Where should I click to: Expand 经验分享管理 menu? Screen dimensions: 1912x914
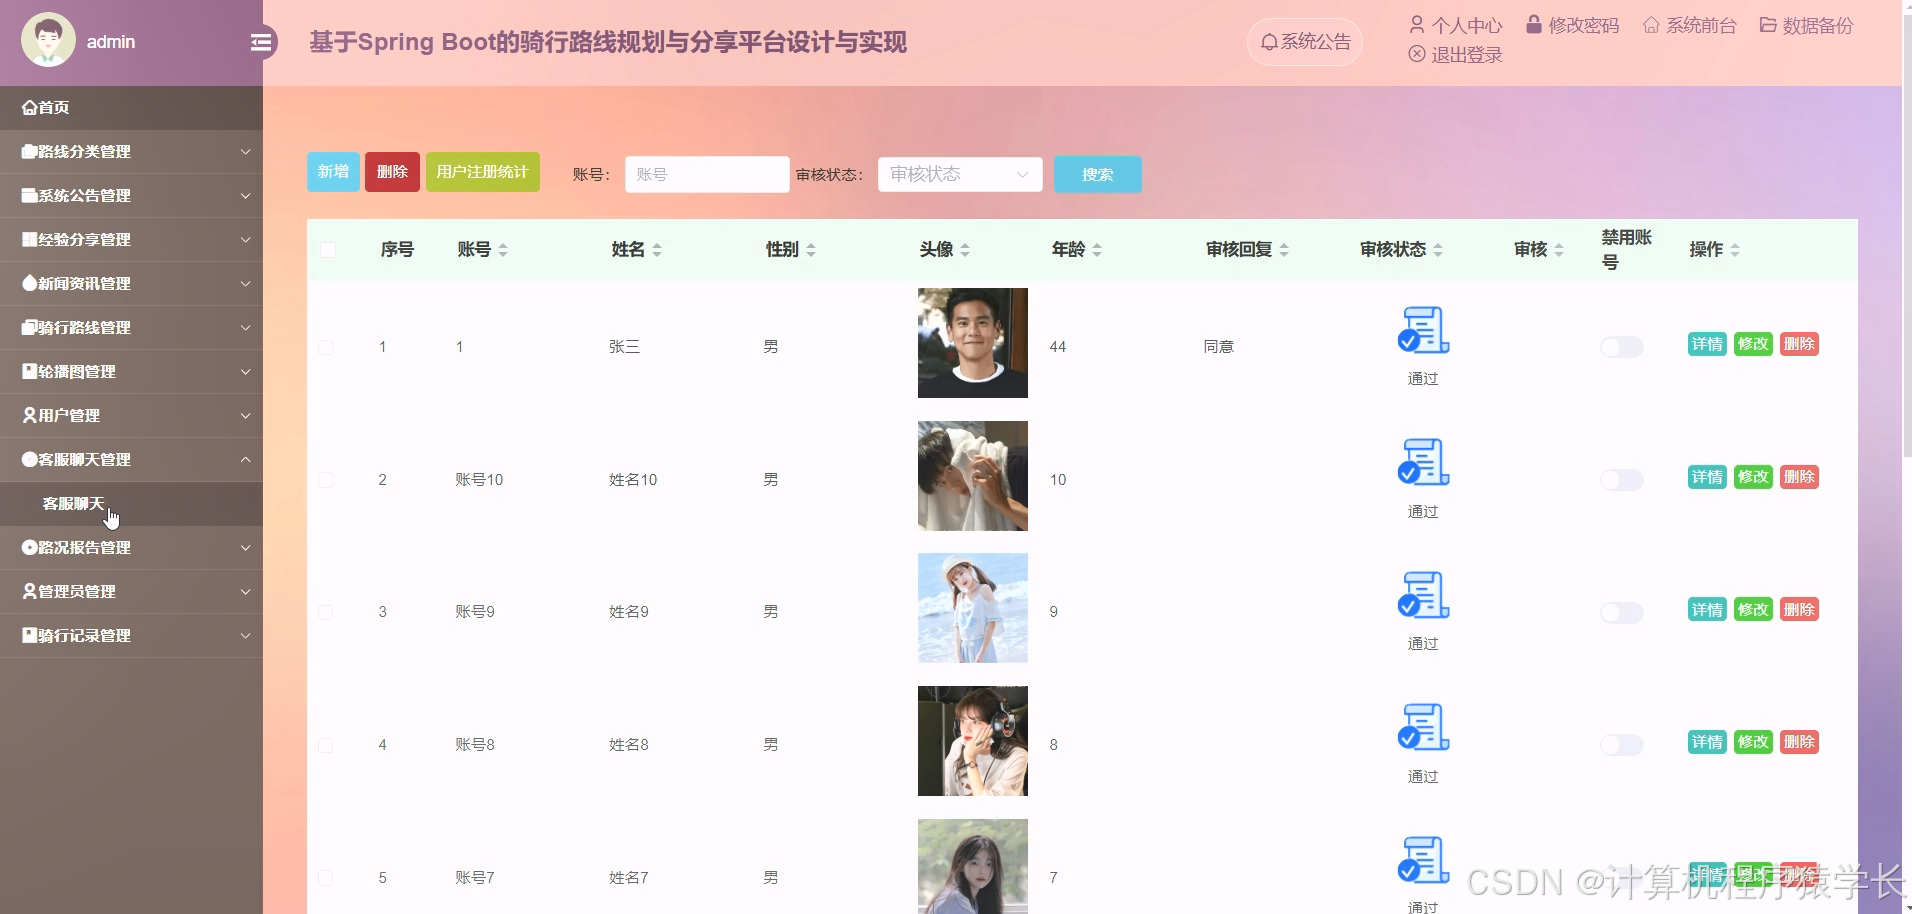pos(131,240)
